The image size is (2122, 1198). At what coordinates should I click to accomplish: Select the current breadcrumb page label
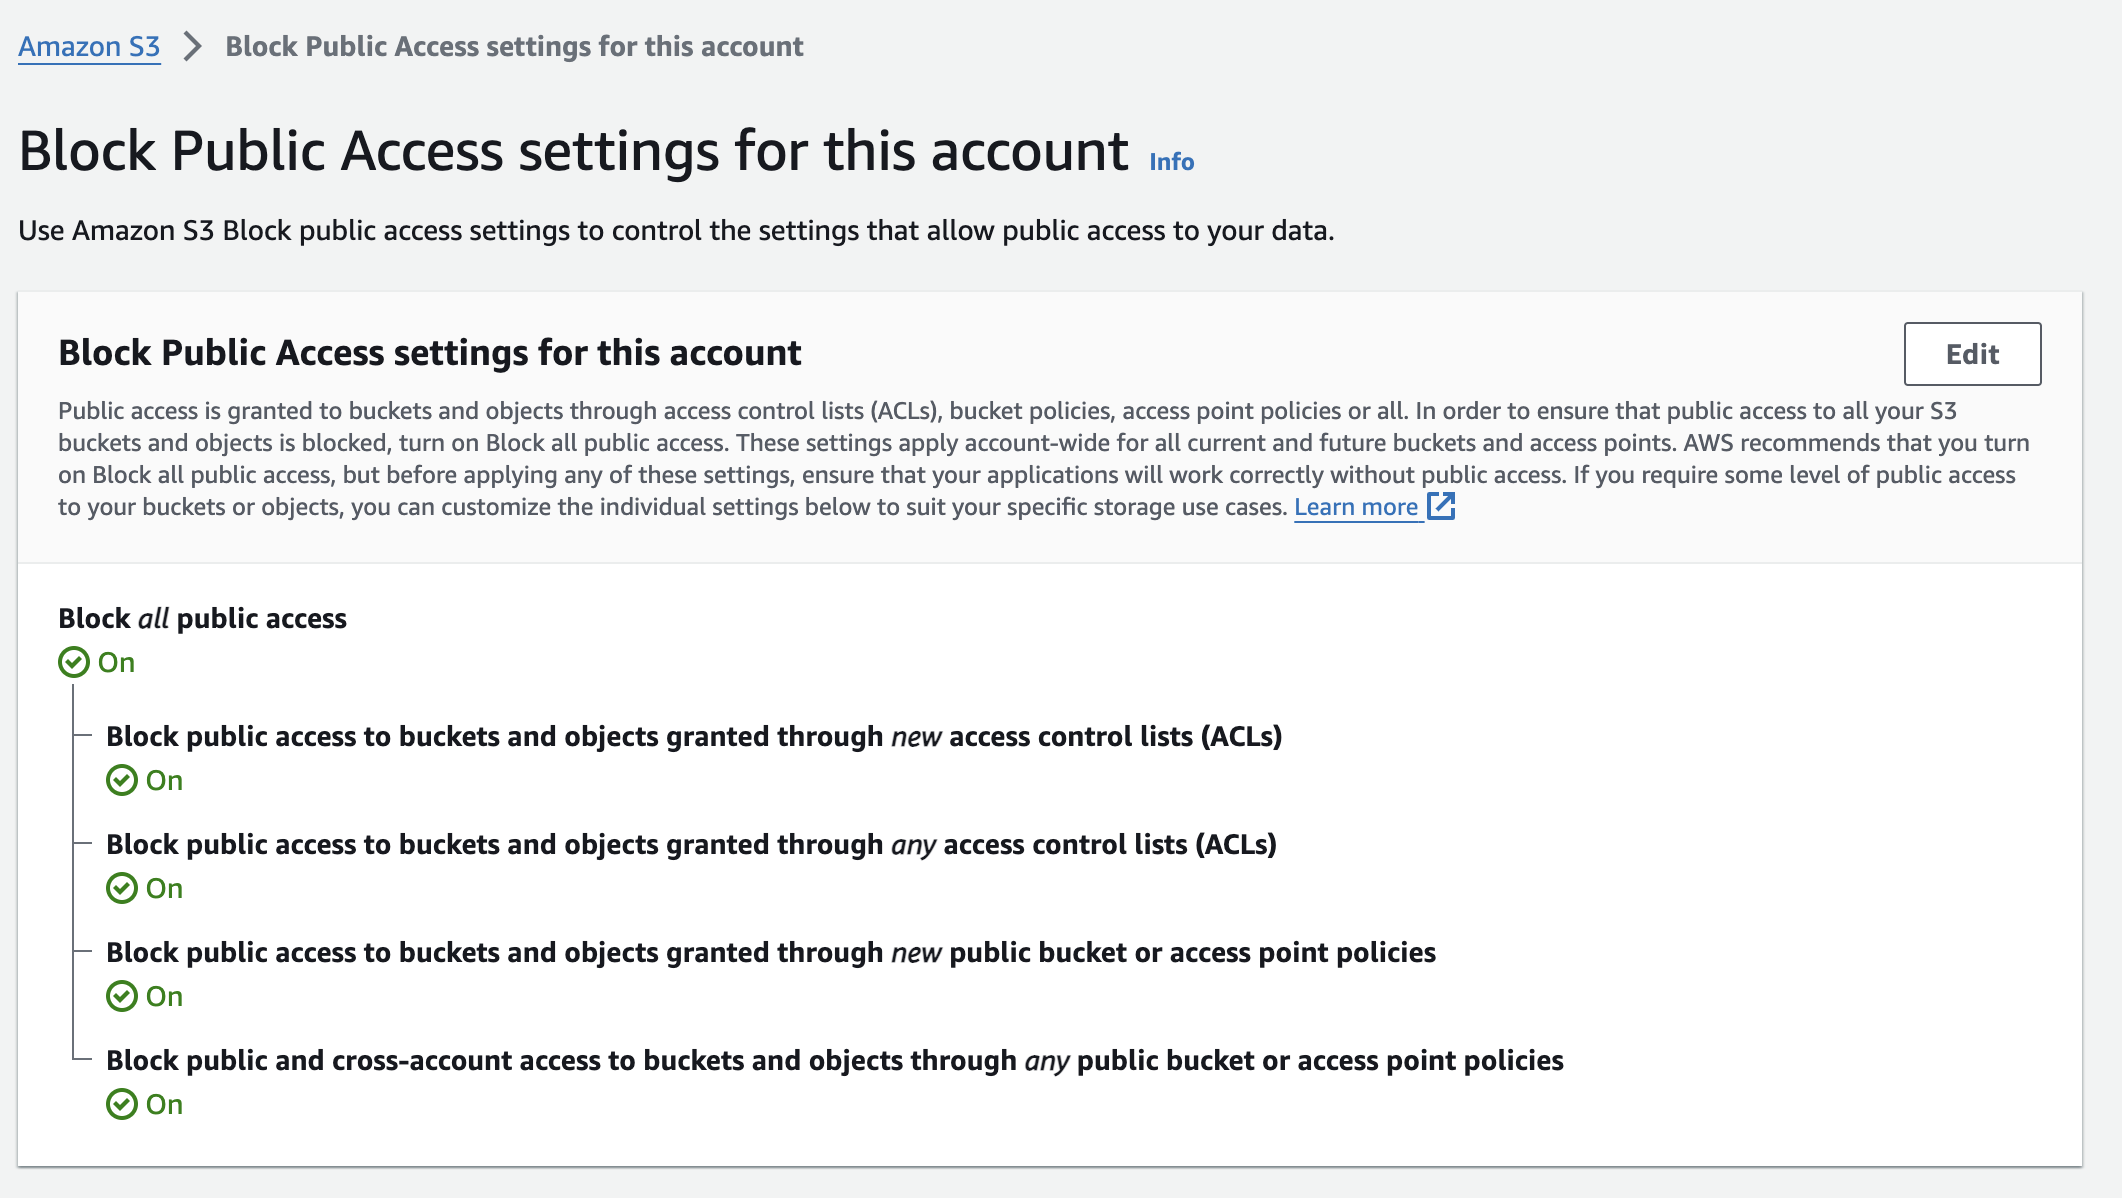513,46
